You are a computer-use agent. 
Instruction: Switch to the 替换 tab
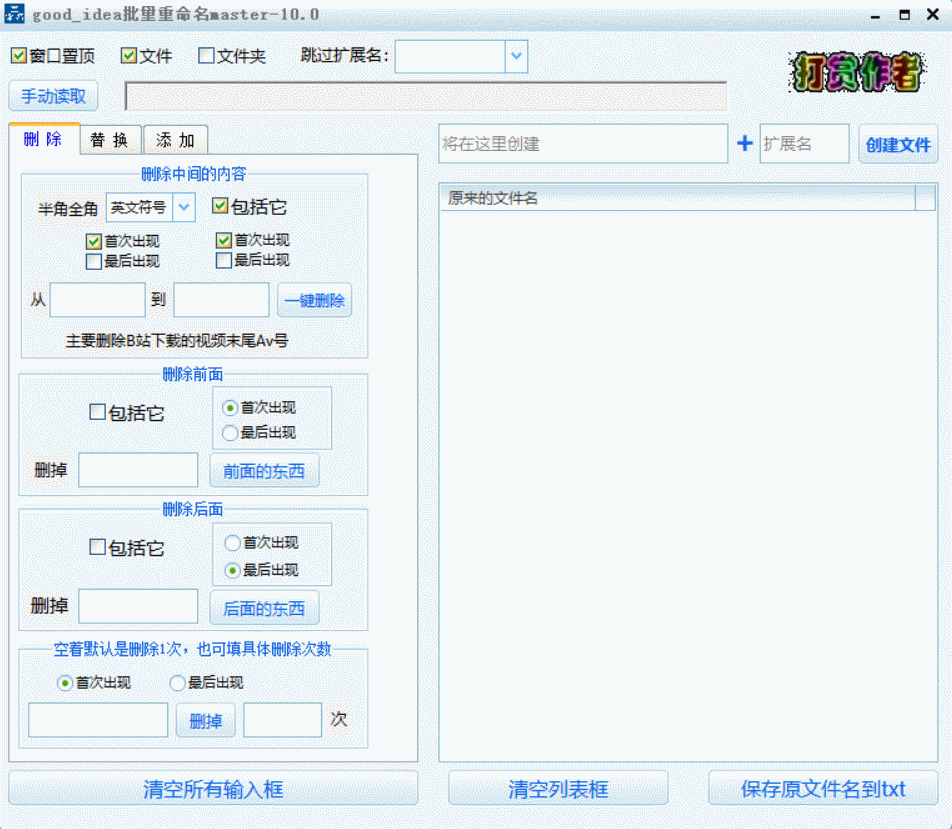click(x=109, y=140)
